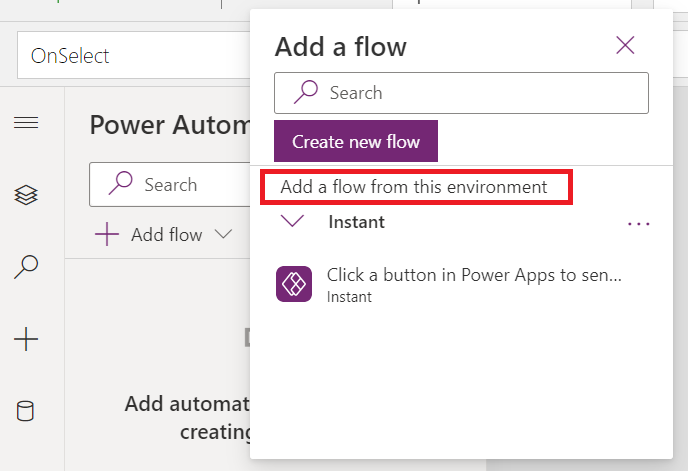Open the Data cylinder icon
Image resolution: width=688 pixels, height=471 pixels.
click(26, 411)
